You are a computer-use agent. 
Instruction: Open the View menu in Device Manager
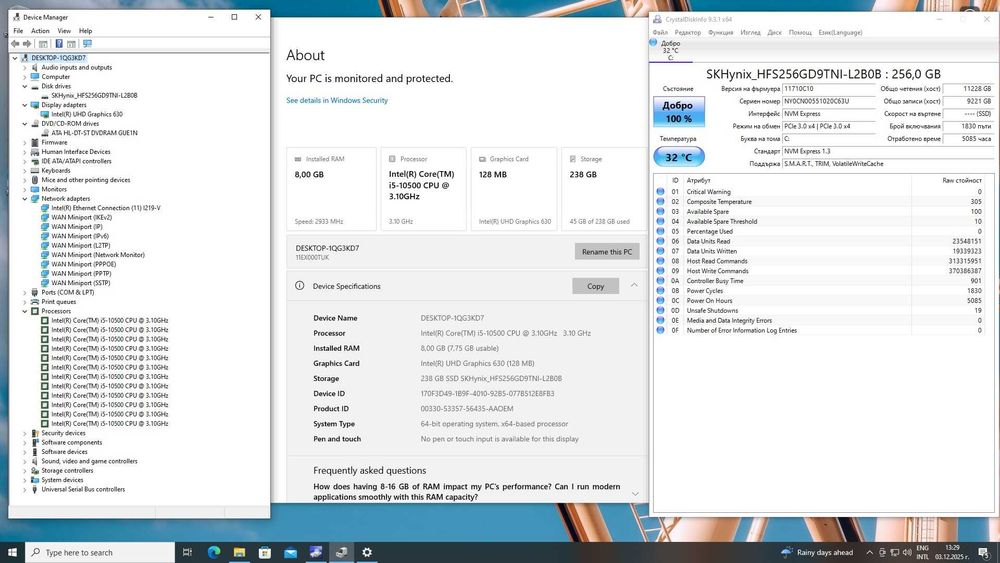pyautogui.click(x=64, y=31)
